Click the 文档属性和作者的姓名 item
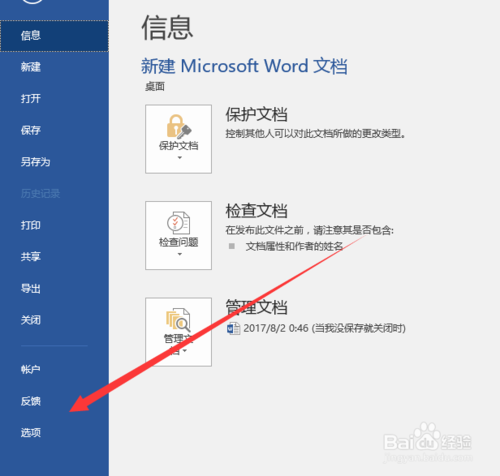 click(294, 246)
